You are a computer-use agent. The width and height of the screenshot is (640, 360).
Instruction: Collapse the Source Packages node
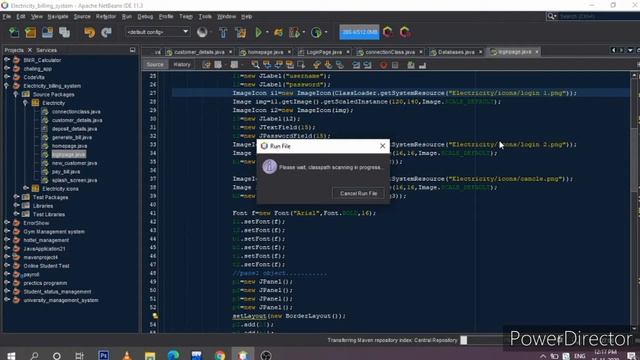coord(16,94)
